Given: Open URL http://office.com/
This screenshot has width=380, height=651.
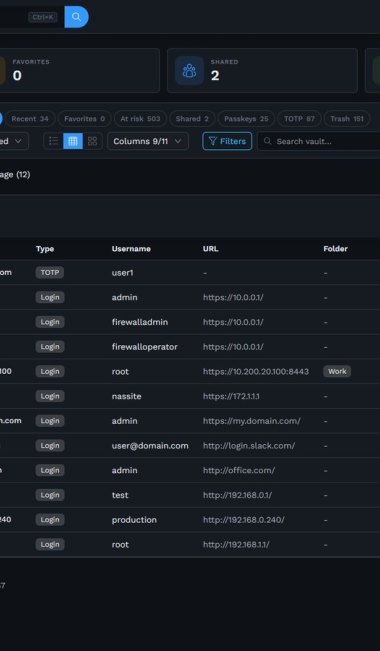Looking at the screenshot, I should (x=239, y=470).
